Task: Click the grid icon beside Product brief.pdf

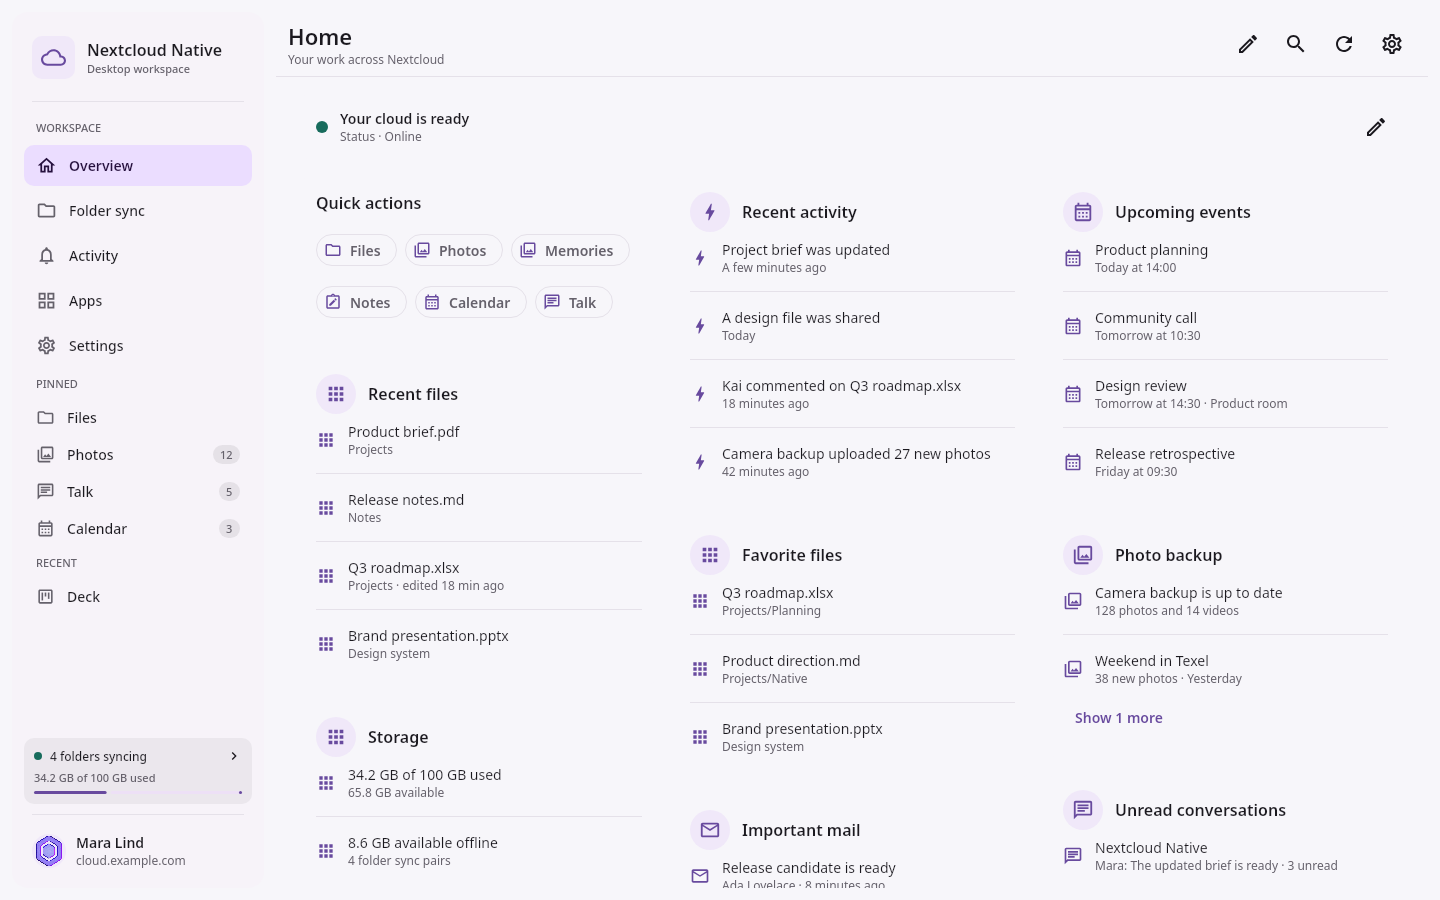Action: (x=326, y=440)
